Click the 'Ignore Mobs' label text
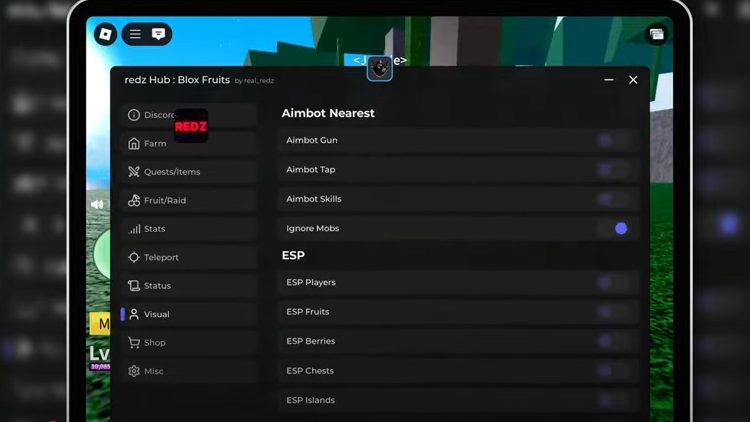Image resolution: width=750 pixels, height=422 pixels. (313, 229)
